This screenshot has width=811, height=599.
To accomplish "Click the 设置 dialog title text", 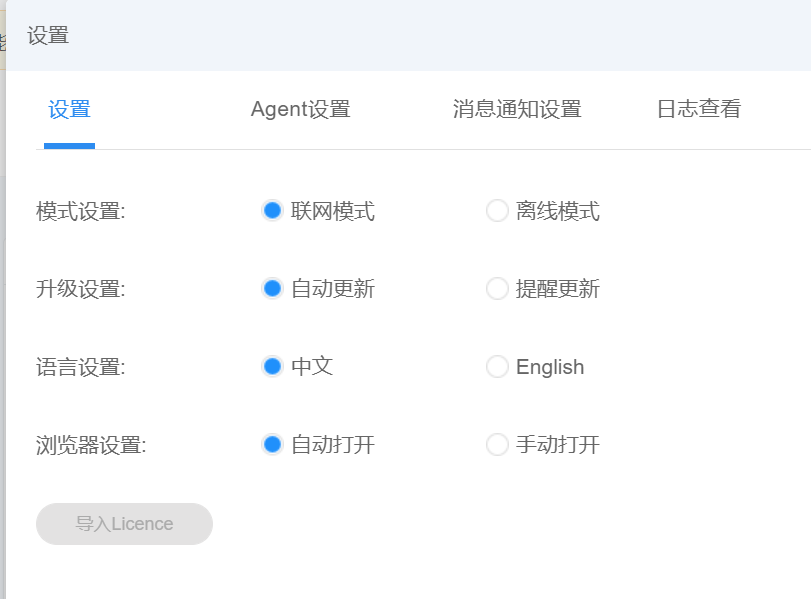I will click(48, 36).
